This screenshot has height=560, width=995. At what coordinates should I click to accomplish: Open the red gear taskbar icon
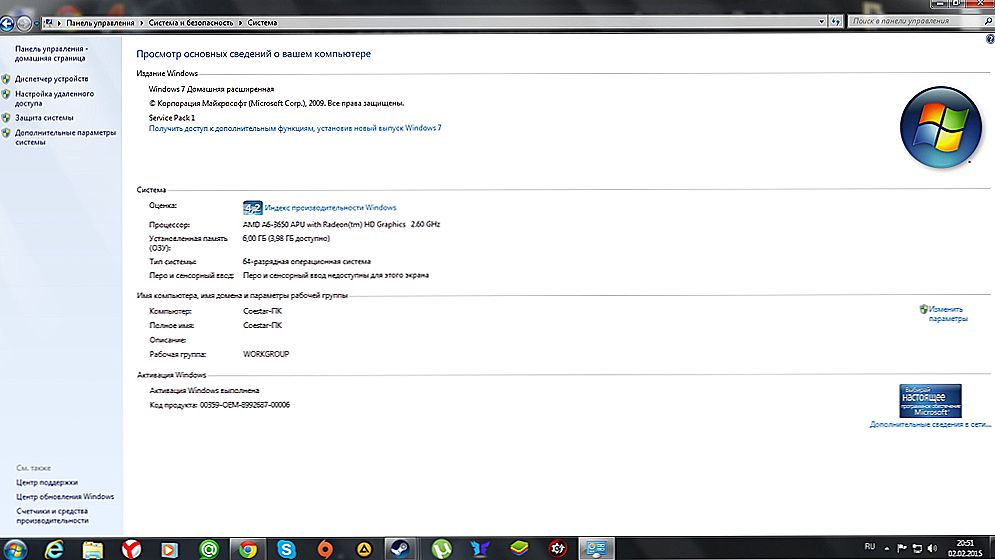click(x=558, y=549)
